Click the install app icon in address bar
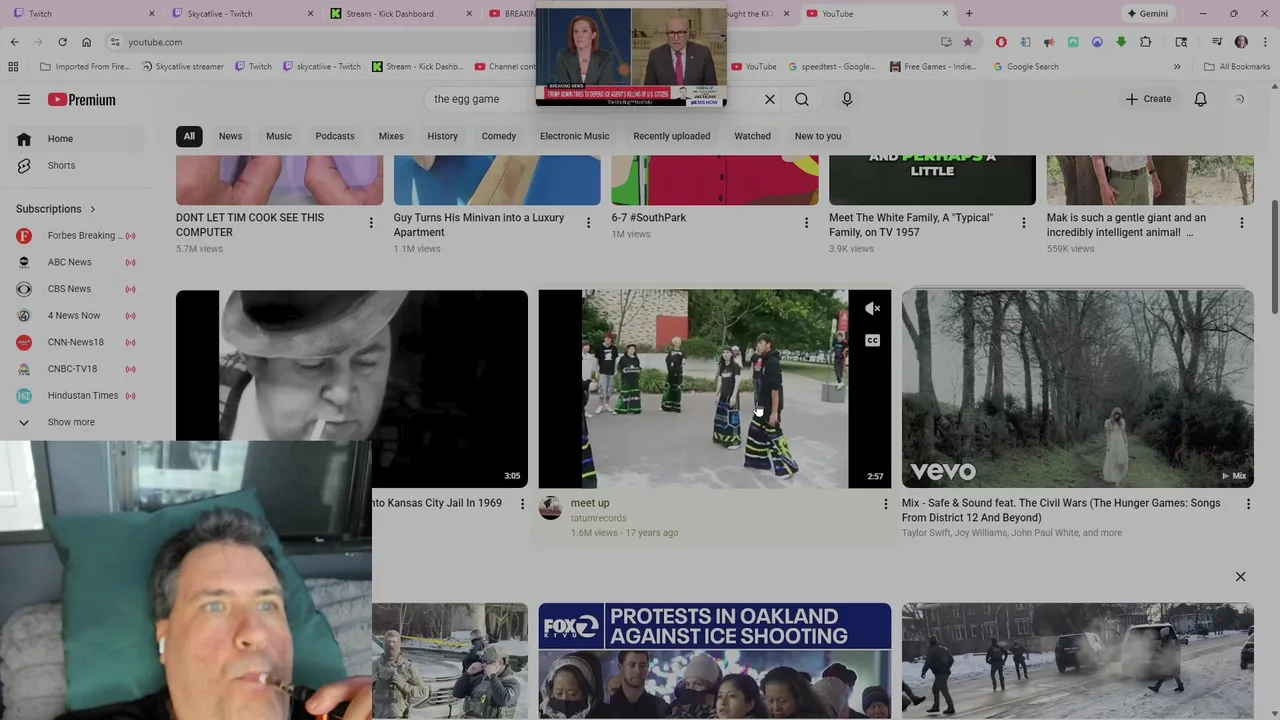This screenshot has height=720, width=1280. [946, 42]
